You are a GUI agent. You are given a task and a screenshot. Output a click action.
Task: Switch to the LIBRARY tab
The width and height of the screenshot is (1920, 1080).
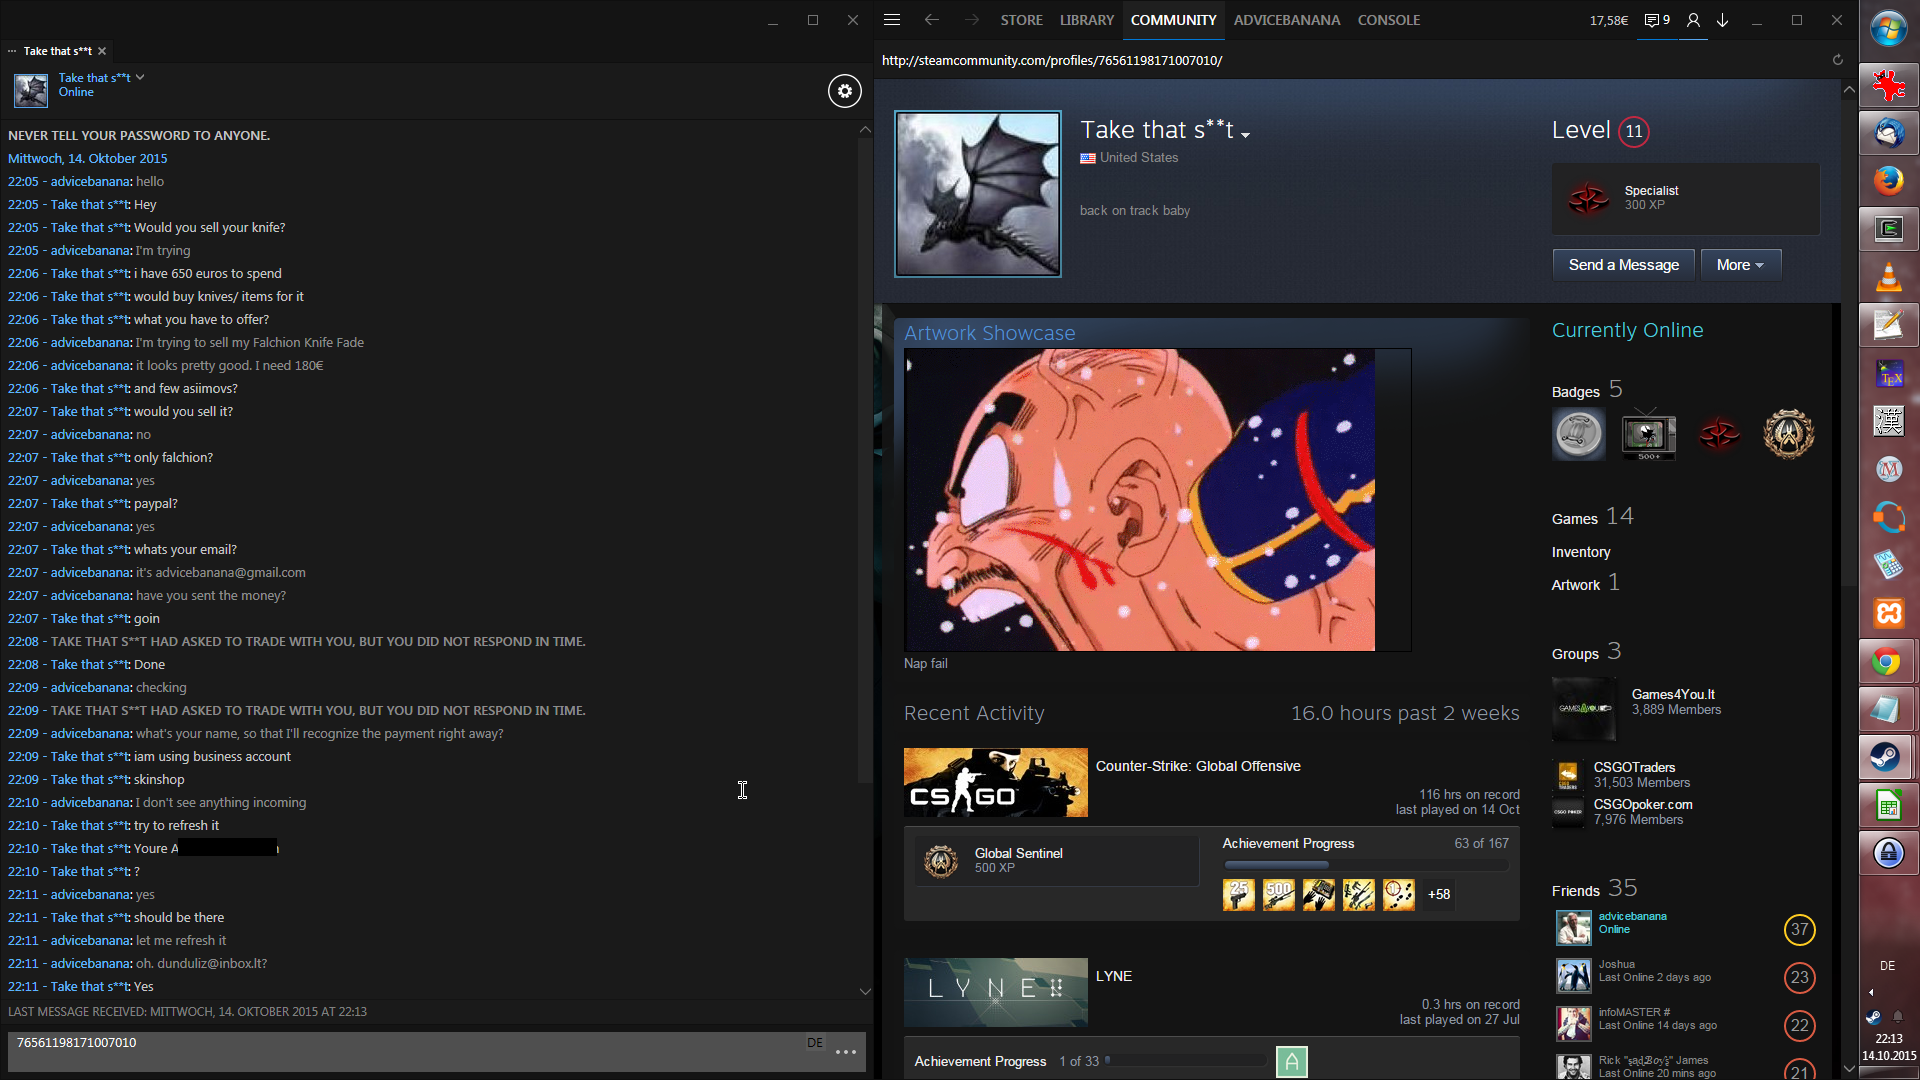pyautogui.click(x=1086, y=20)
